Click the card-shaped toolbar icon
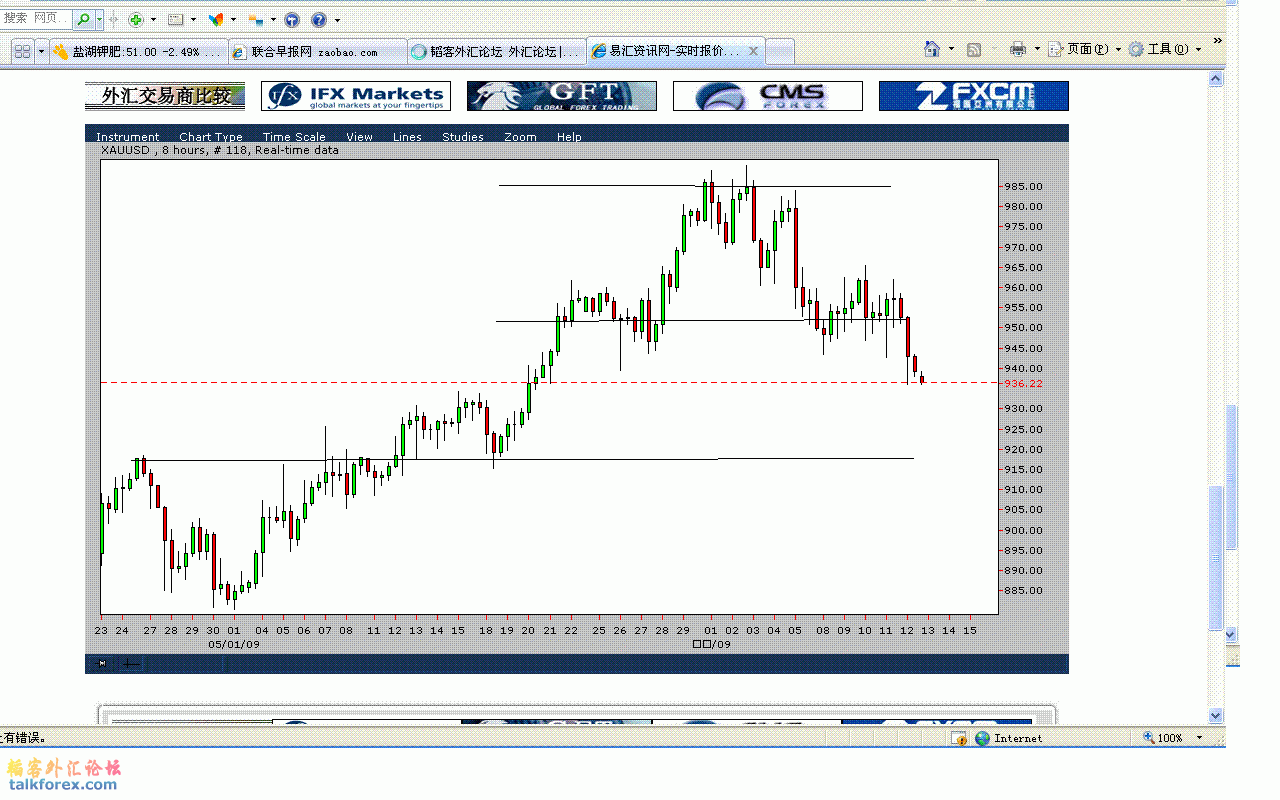The image size is (1280, 800). pos(175,19)
